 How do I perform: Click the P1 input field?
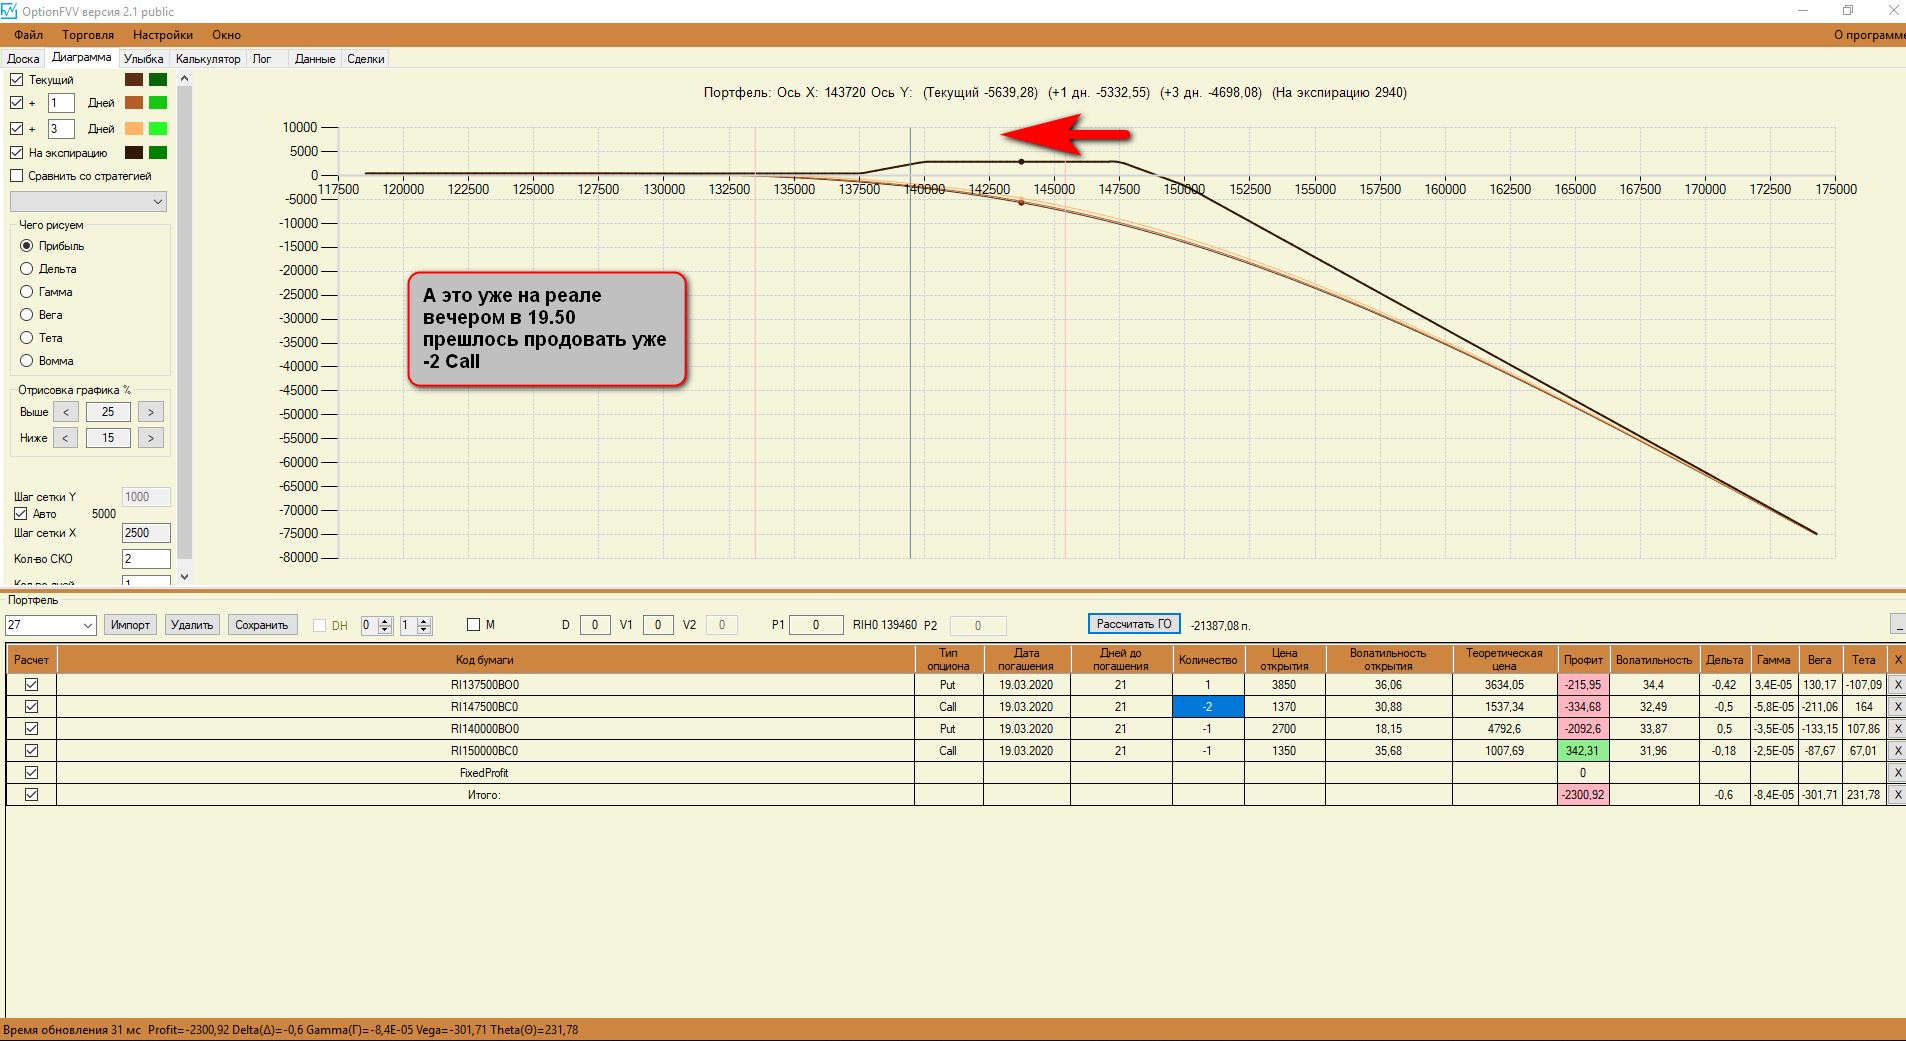[x=816, y=625]
